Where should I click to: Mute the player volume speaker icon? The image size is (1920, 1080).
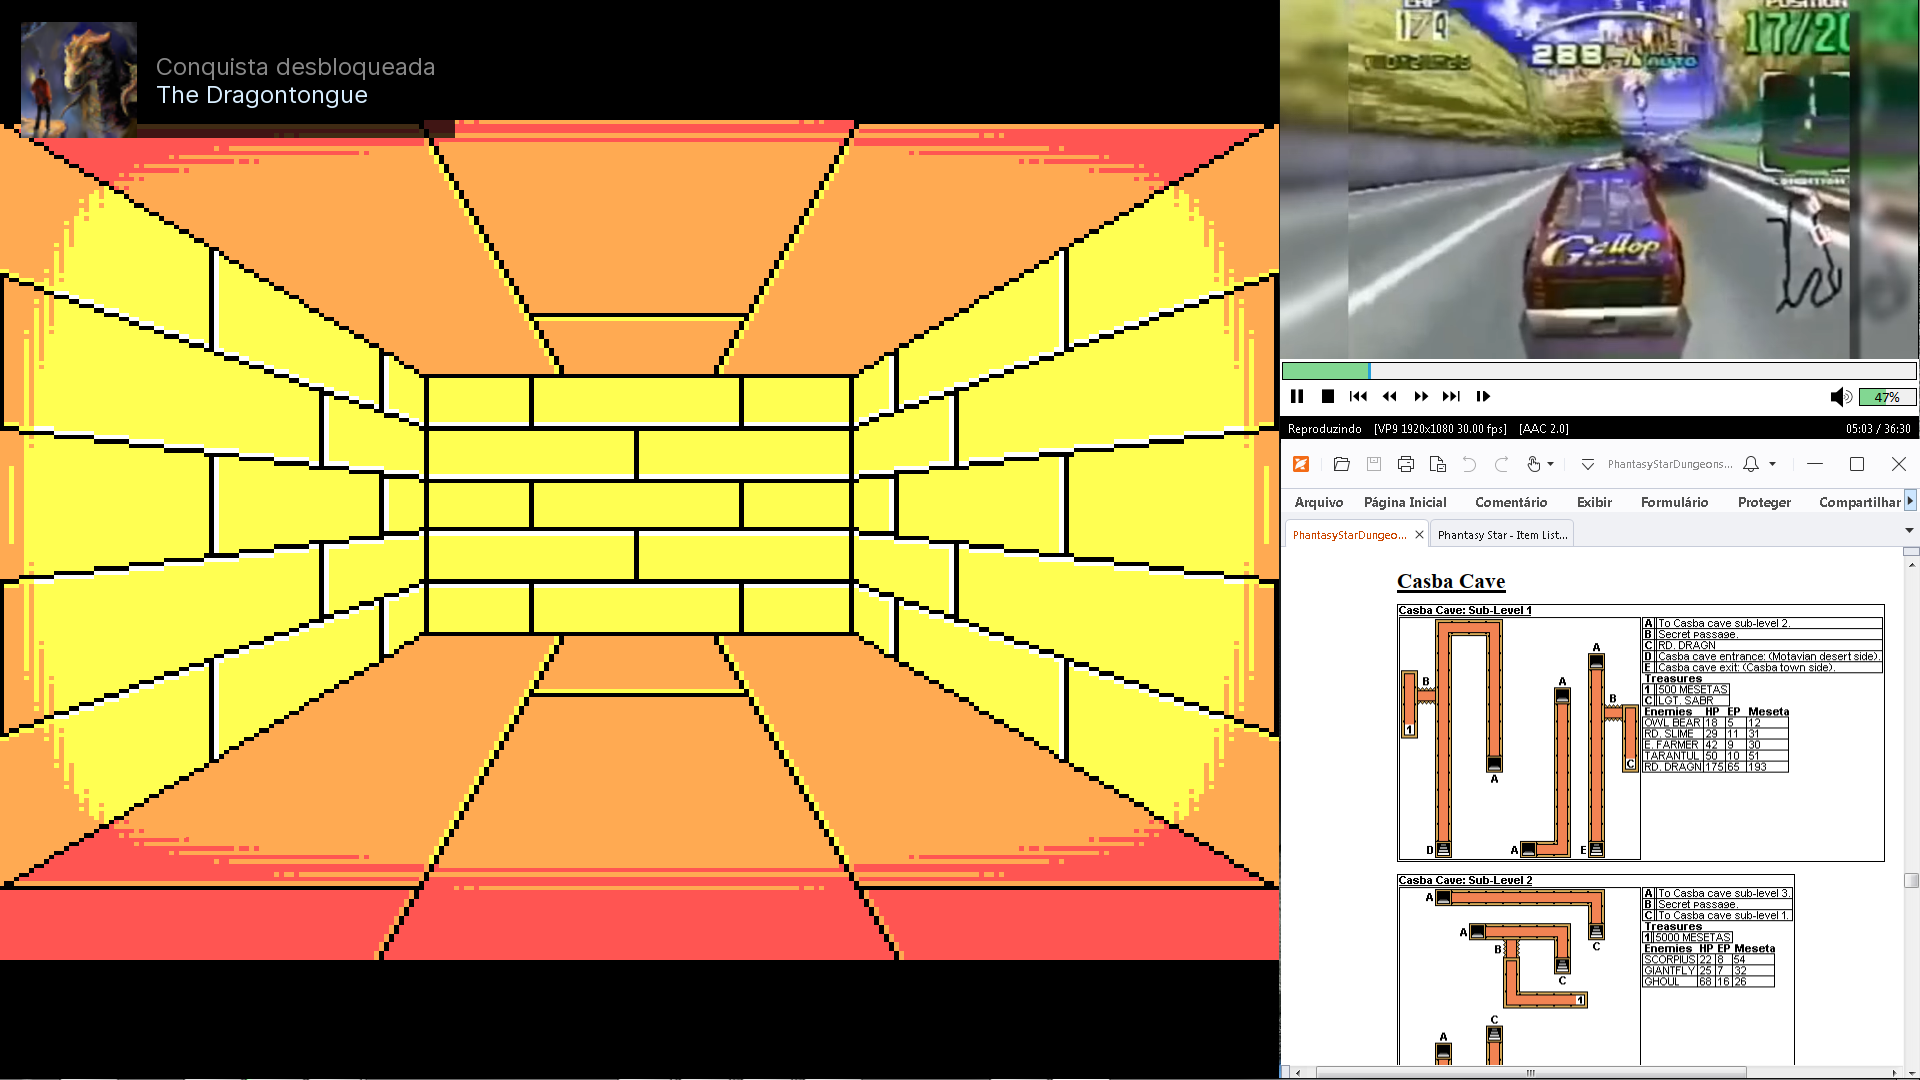click(x=1840, y=397)
